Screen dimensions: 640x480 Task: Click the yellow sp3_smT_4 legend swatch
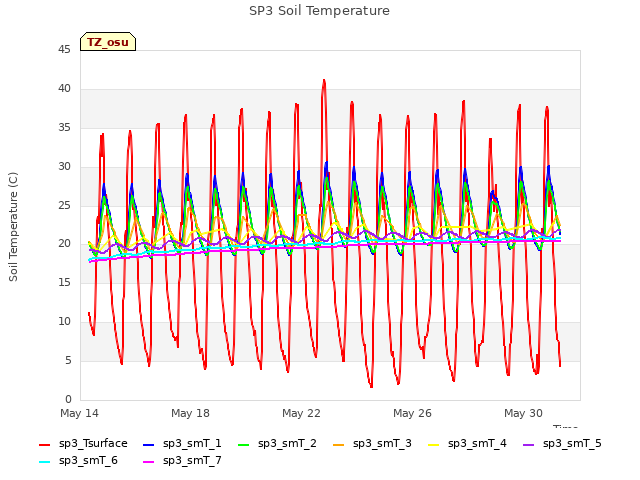coord(433,444)
